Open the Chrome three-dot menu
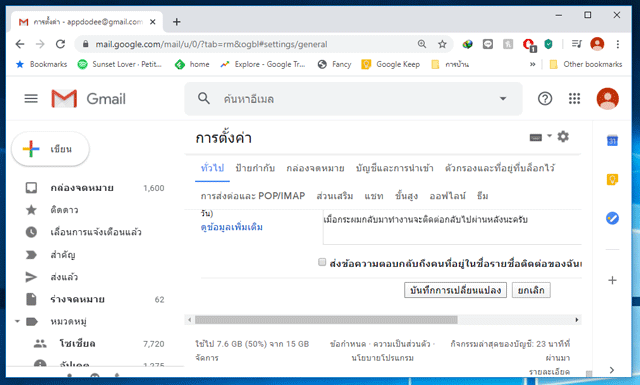The width and height of the screenshot is (640, 385). click(x=618, y=44)
